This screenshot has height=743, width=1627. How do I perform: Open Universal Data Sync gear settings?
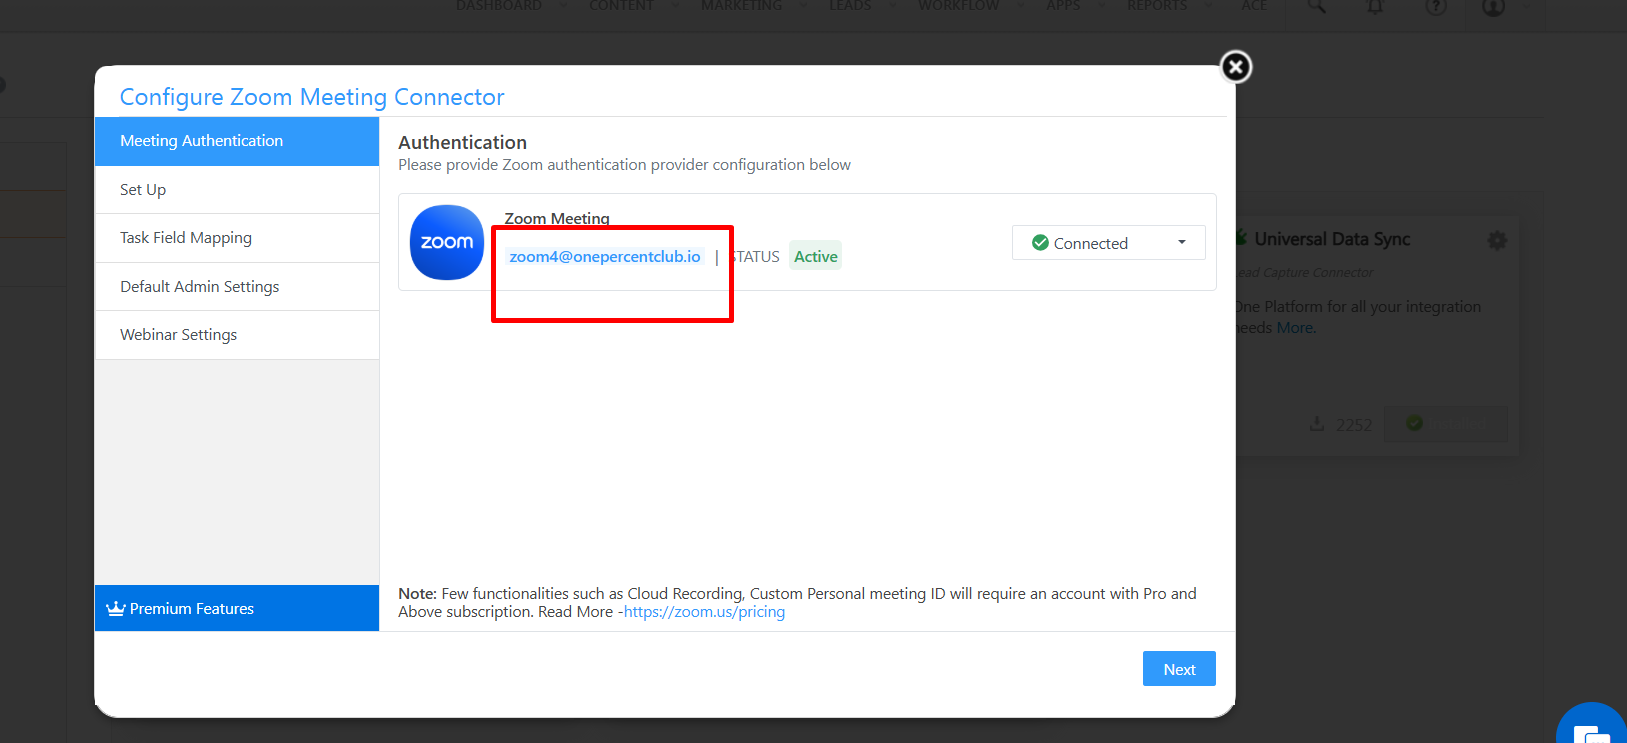click(1497, 240)
